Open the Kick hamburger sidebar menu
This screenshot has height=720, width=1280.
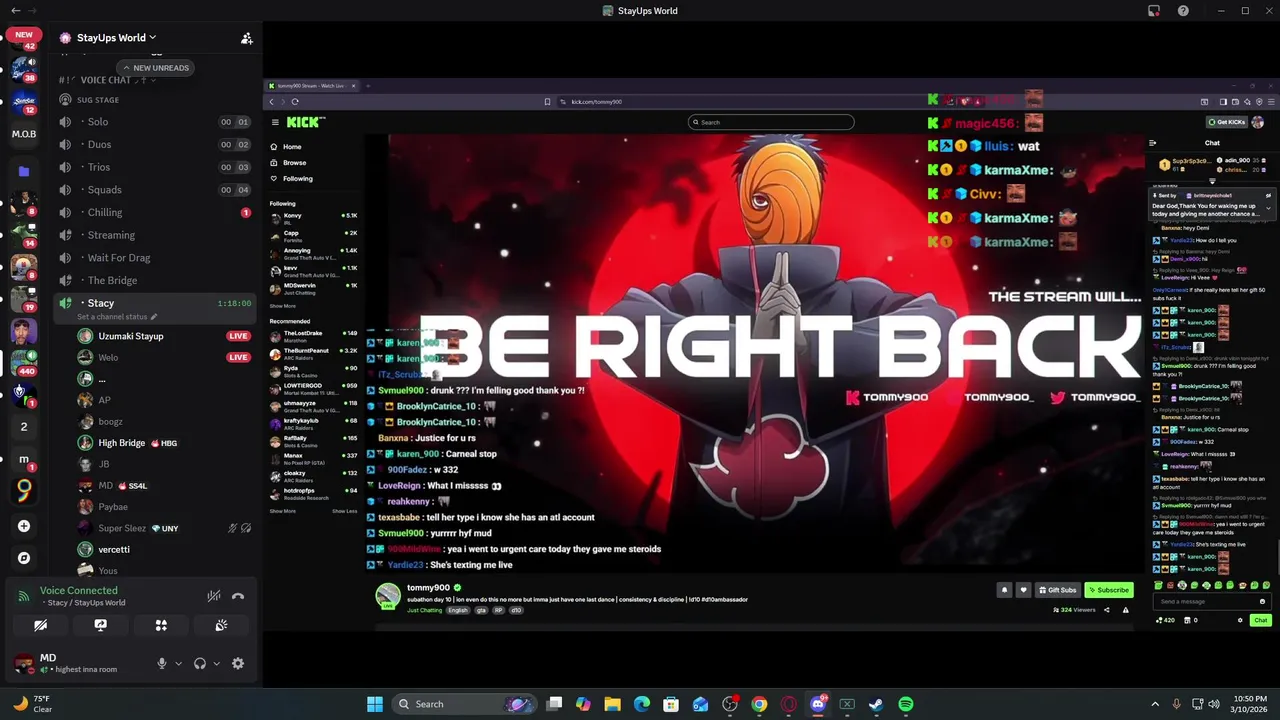click(x=275, y=122)
